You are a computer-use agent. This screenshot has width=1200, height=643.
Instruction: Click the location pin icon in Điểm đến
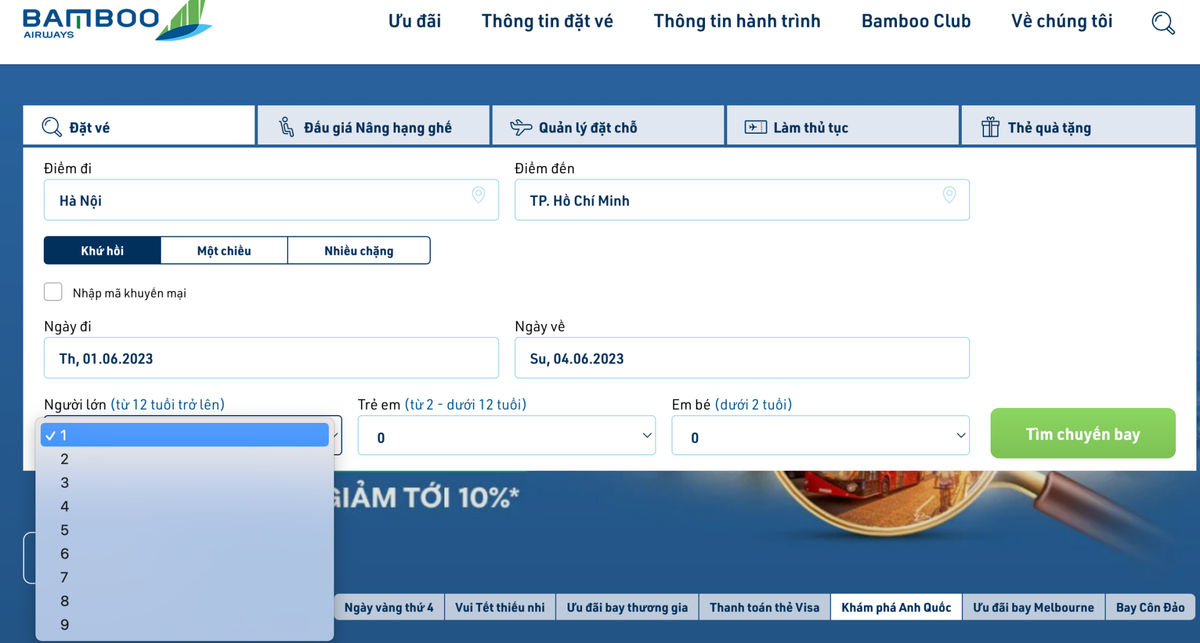click(x=949, y=195)
